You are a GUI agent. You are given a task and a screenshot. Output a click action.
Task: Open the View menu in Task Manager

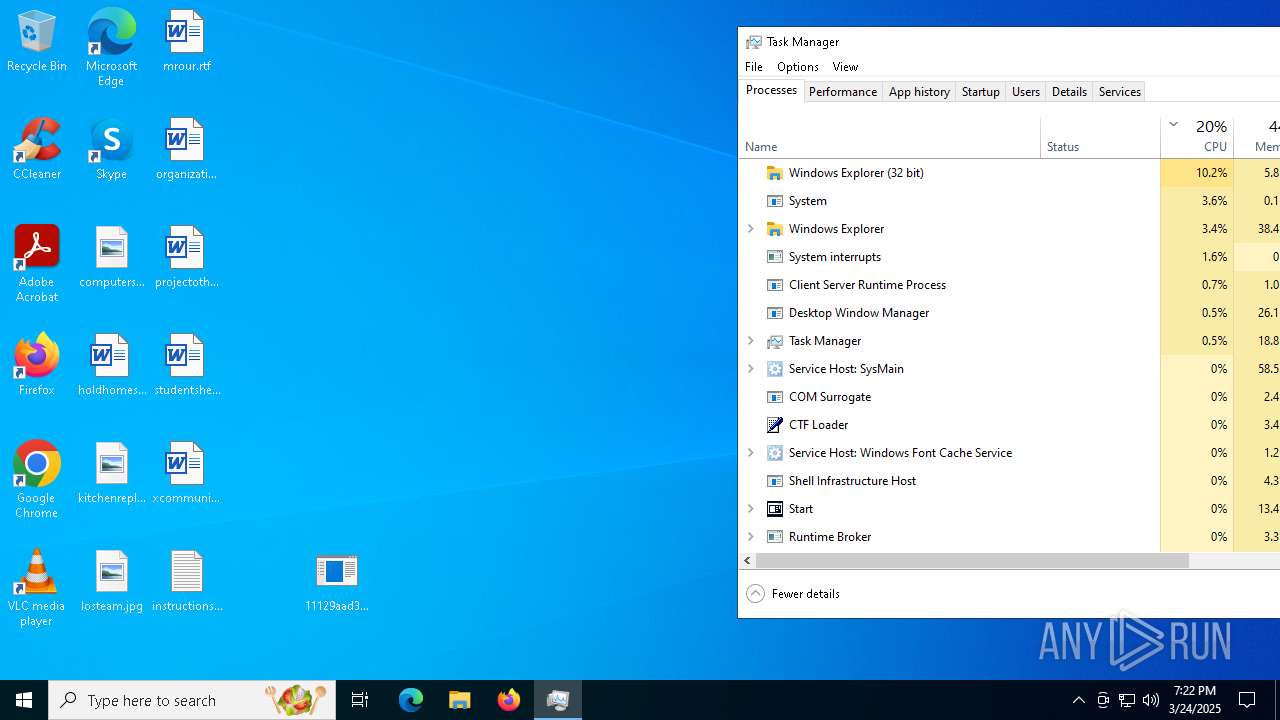click(x=845, y=67)
